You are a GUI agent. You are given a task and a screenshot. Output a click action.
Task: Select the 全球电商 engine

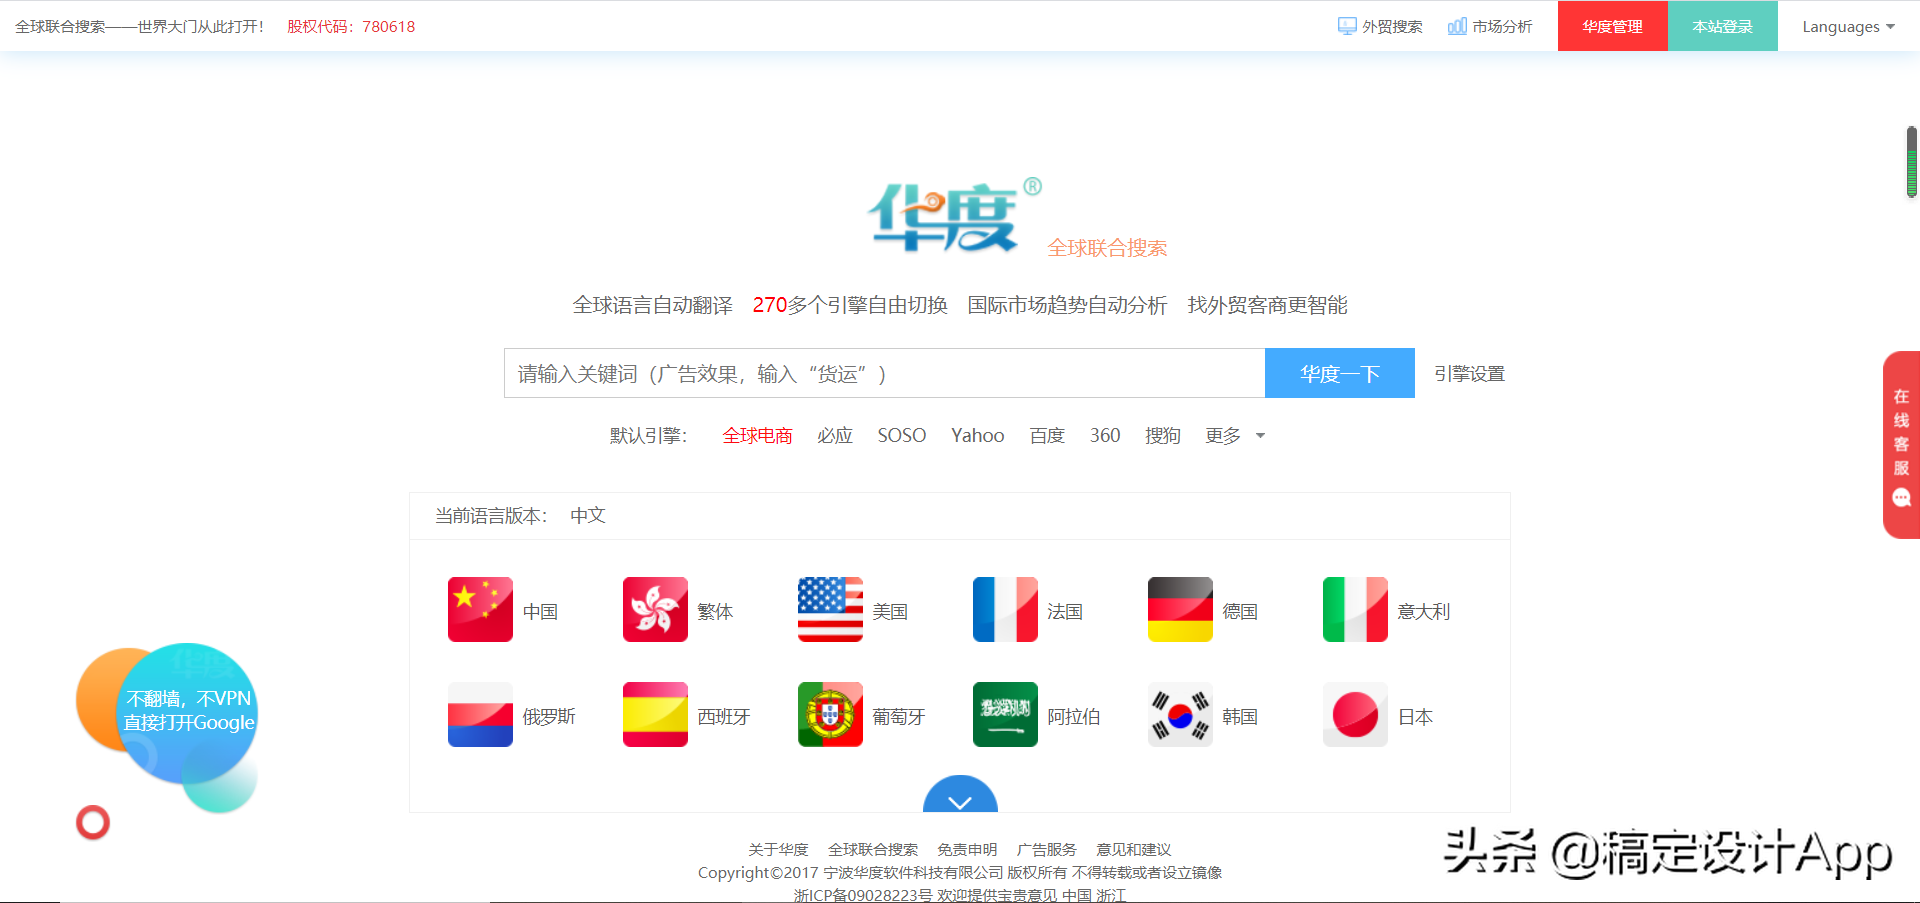click(758, 435)
